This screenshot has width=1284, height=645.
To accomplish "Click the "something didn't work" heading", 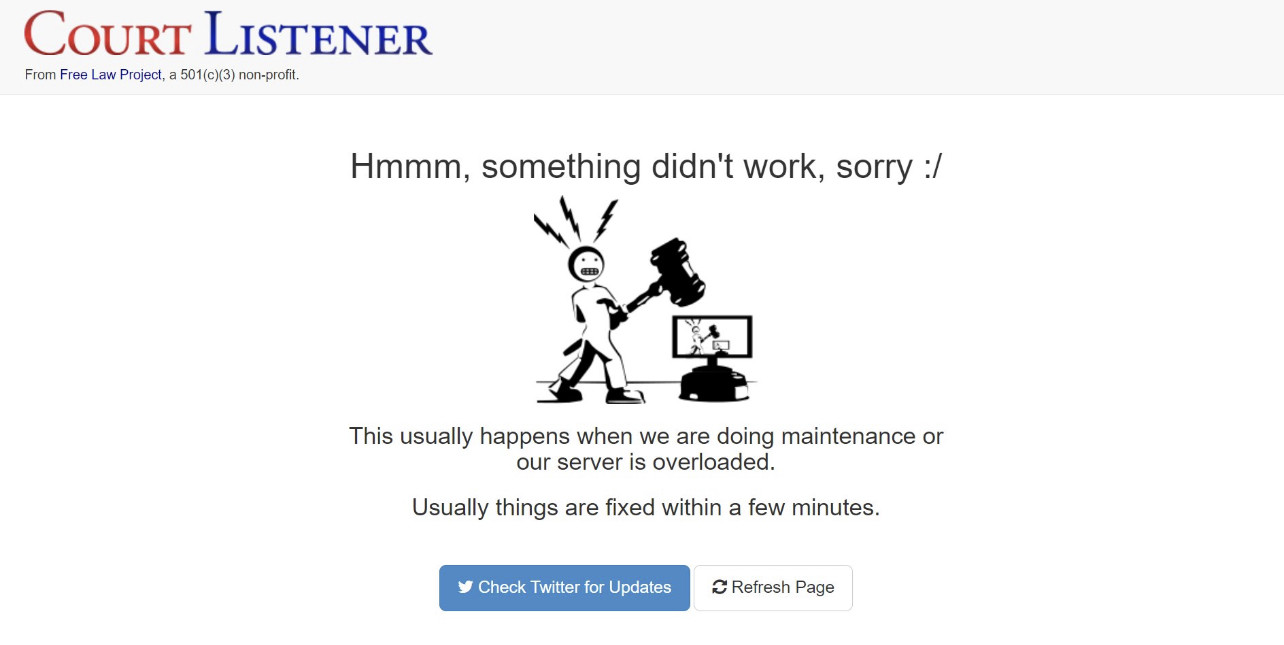I will point(645,166).
